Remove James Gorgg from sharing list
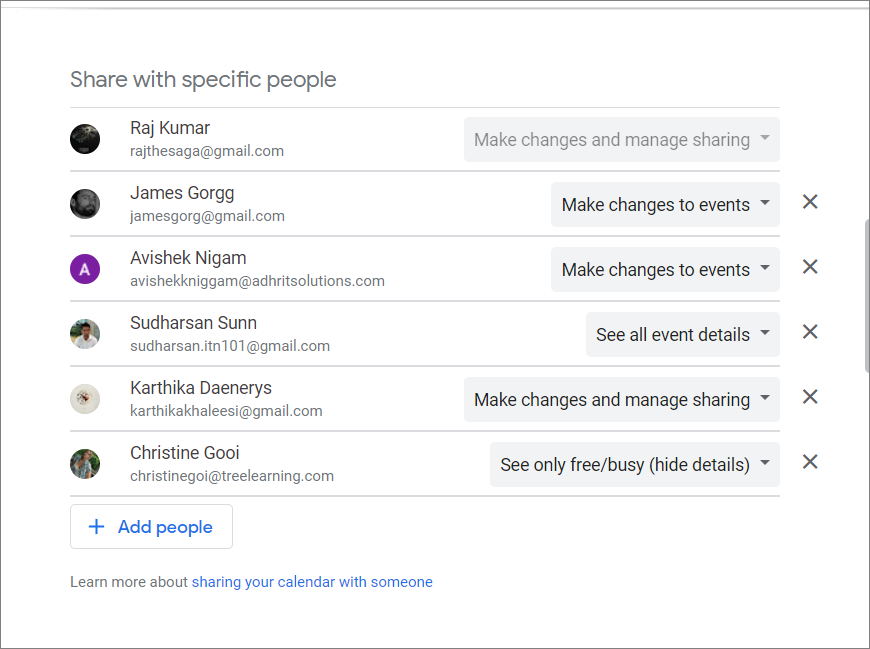Viewport: 870px width, 649px height. 810,202
